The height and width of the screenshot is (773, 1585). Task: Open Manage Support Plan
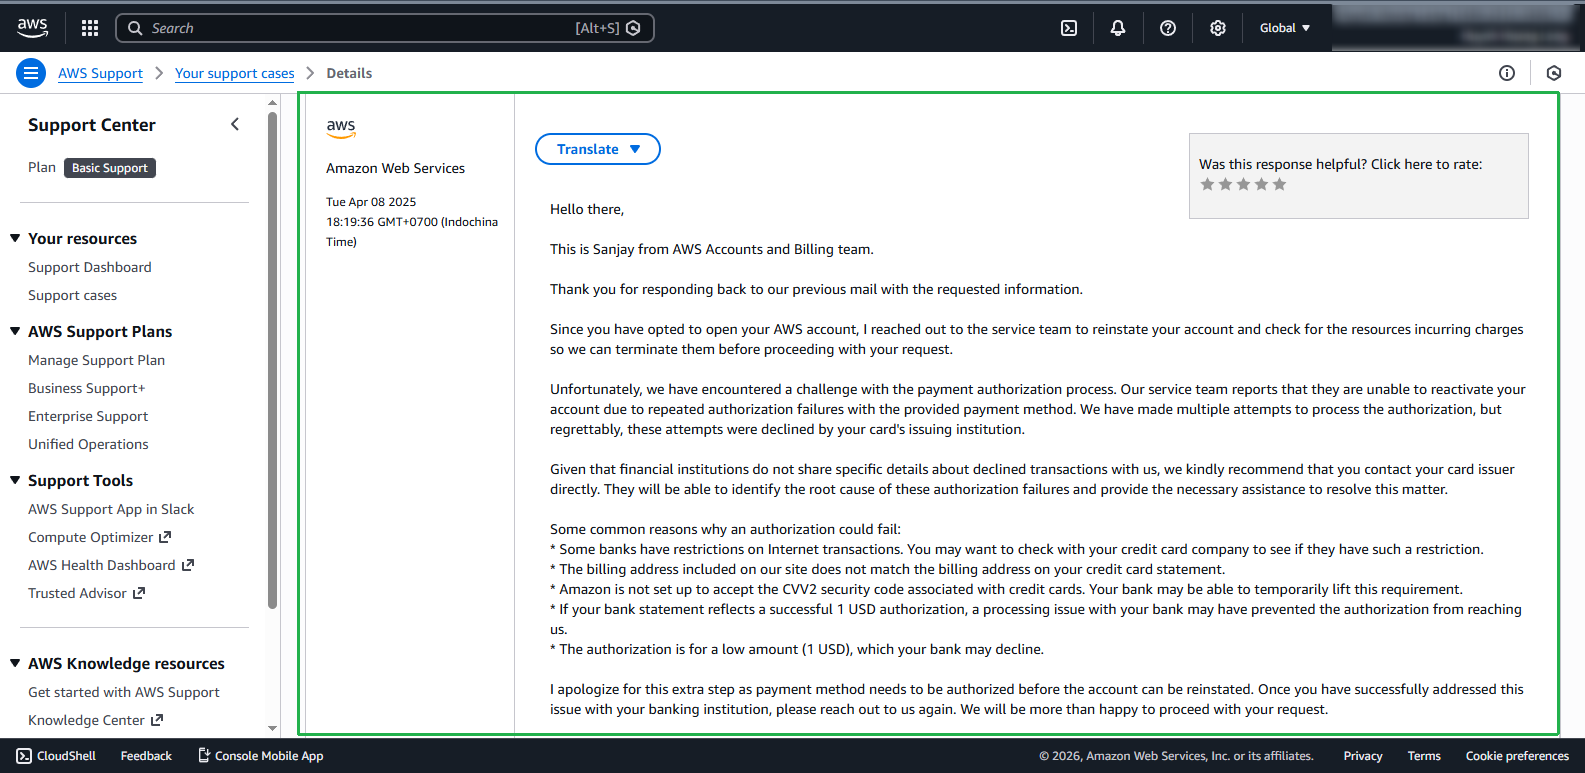pyautogui.click(x=96, y=360)
